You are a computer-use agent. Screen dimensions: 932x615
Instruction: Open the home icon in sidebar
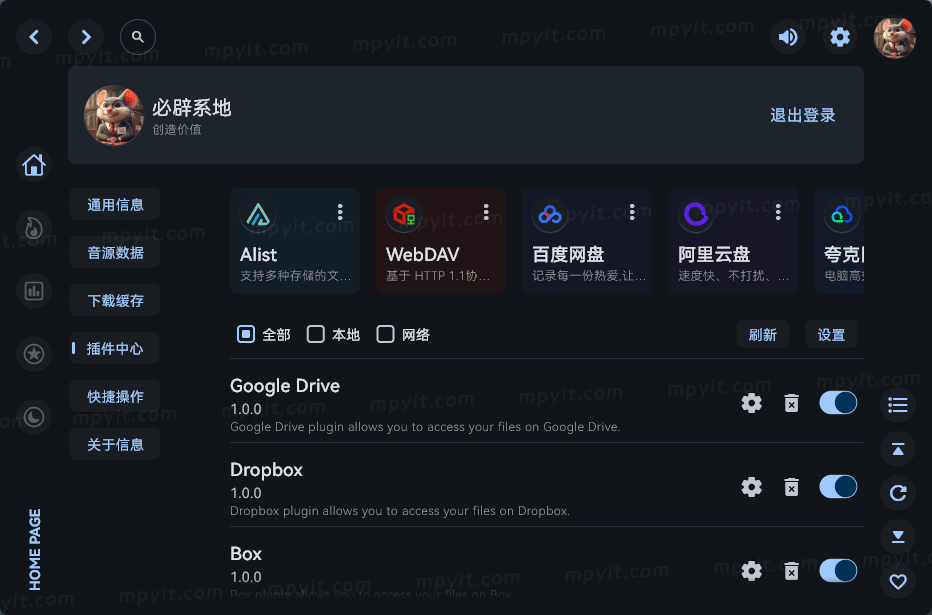[x=34, y=165]
